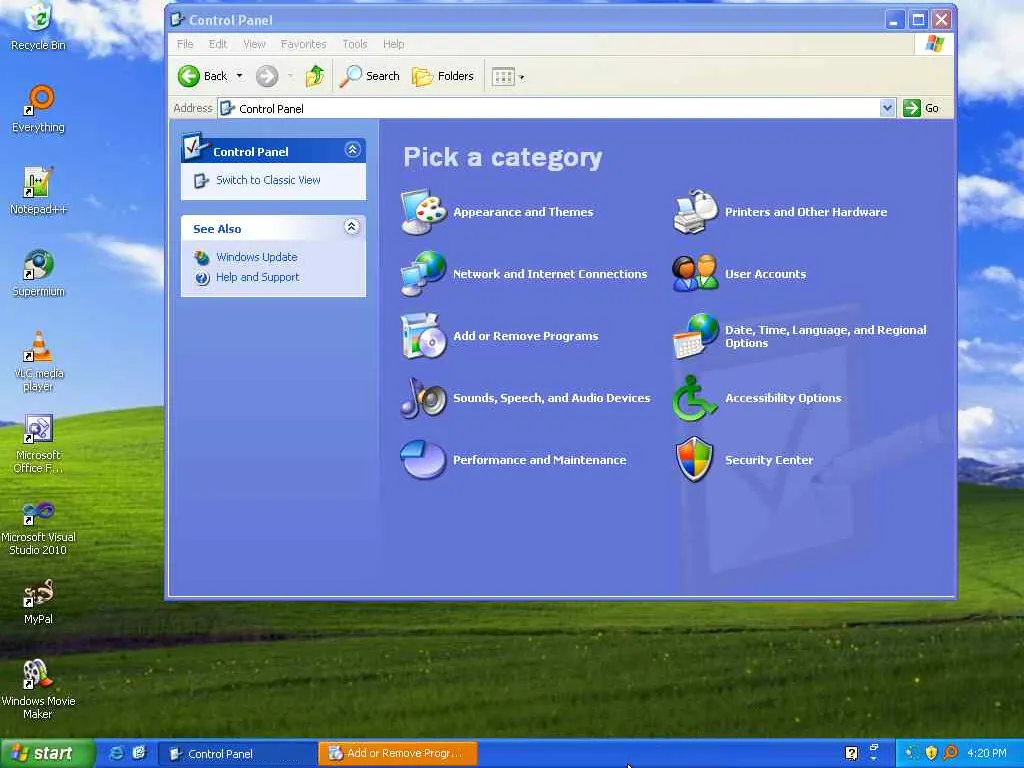Click Performance and Maintenance pie chart icon
The image size is (1024, 768).
423,460
